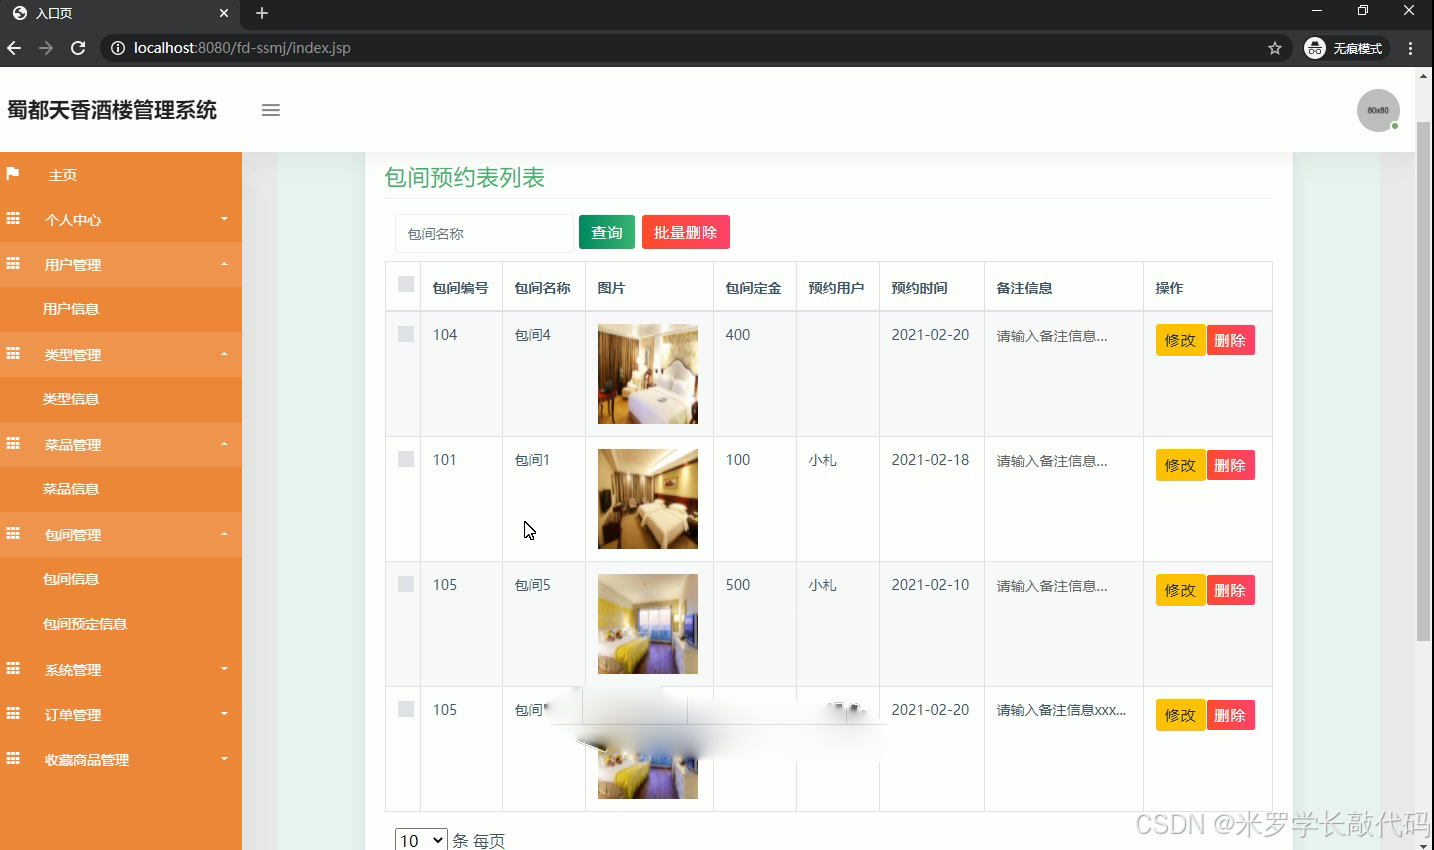Viewport: 1434px width, 850px height.
Task: Click 批量删除 to bulk delete
Action: coord(685,231)
